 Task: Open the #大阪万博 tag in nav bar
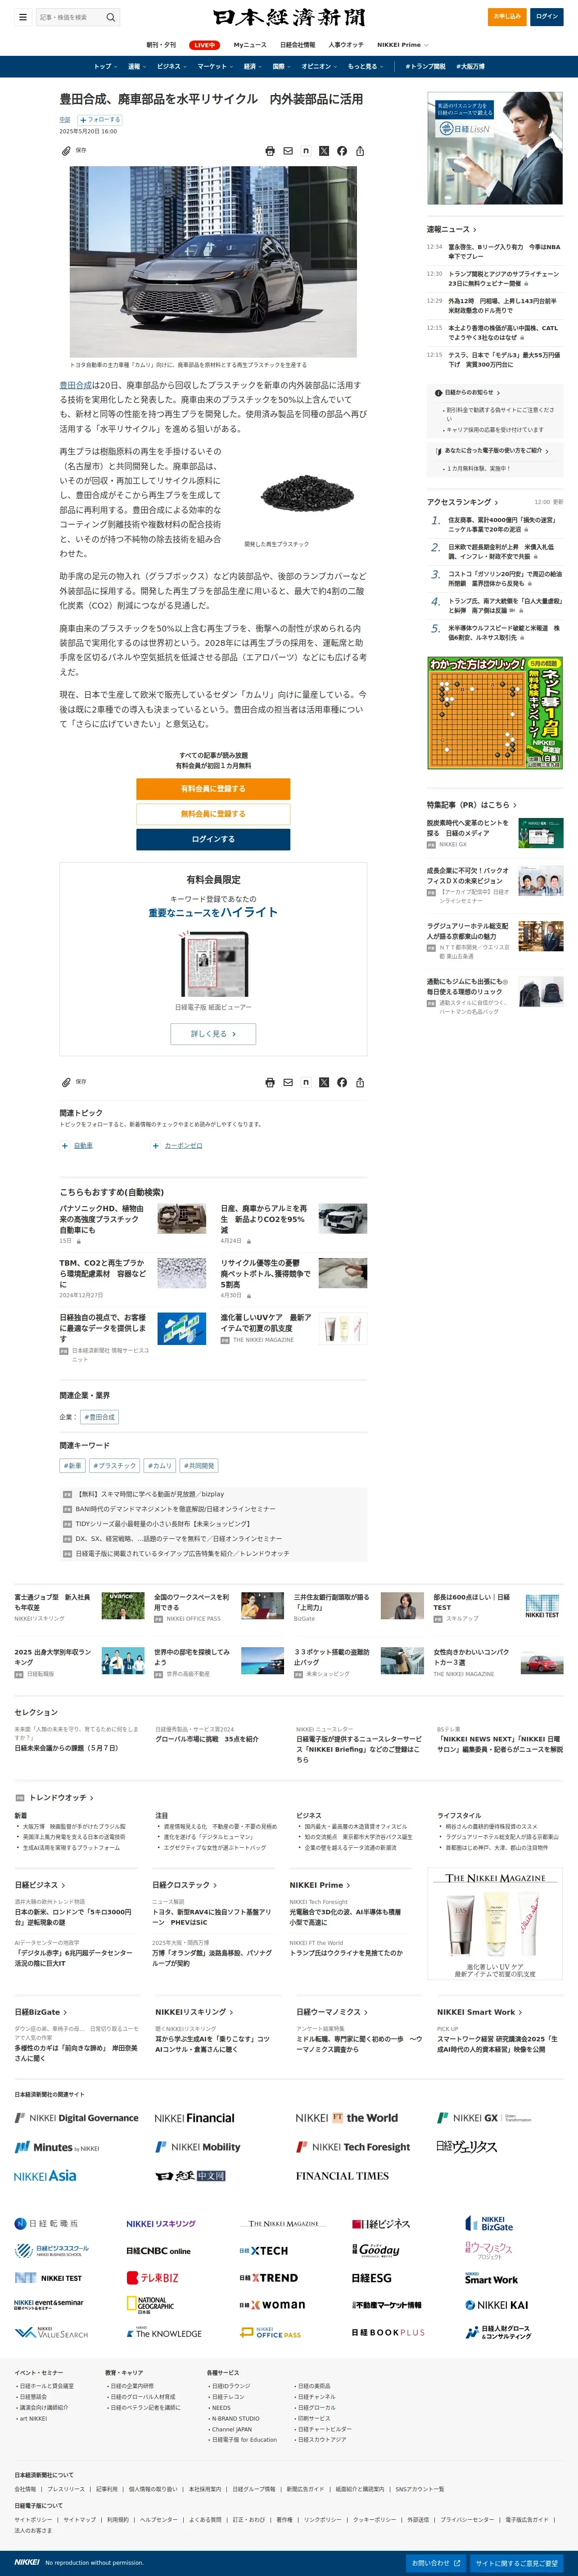[x=470, y=66]
